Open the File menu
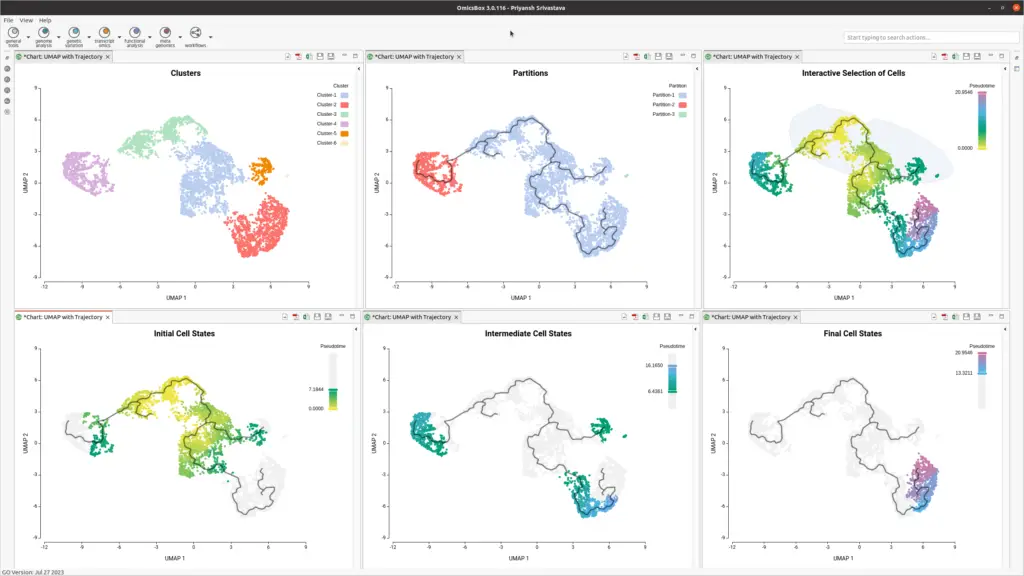Viewport: 1024px width, 576px height. click(8, 20)
